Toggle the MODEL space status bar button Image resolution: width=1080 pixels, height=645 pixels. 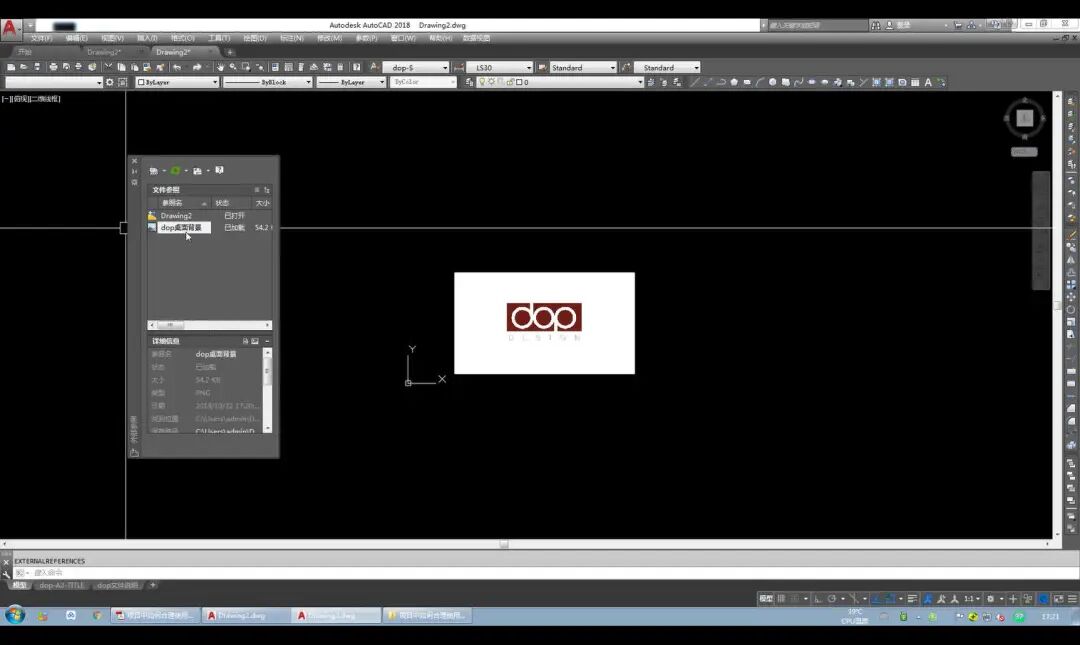[x=765, y=599]
